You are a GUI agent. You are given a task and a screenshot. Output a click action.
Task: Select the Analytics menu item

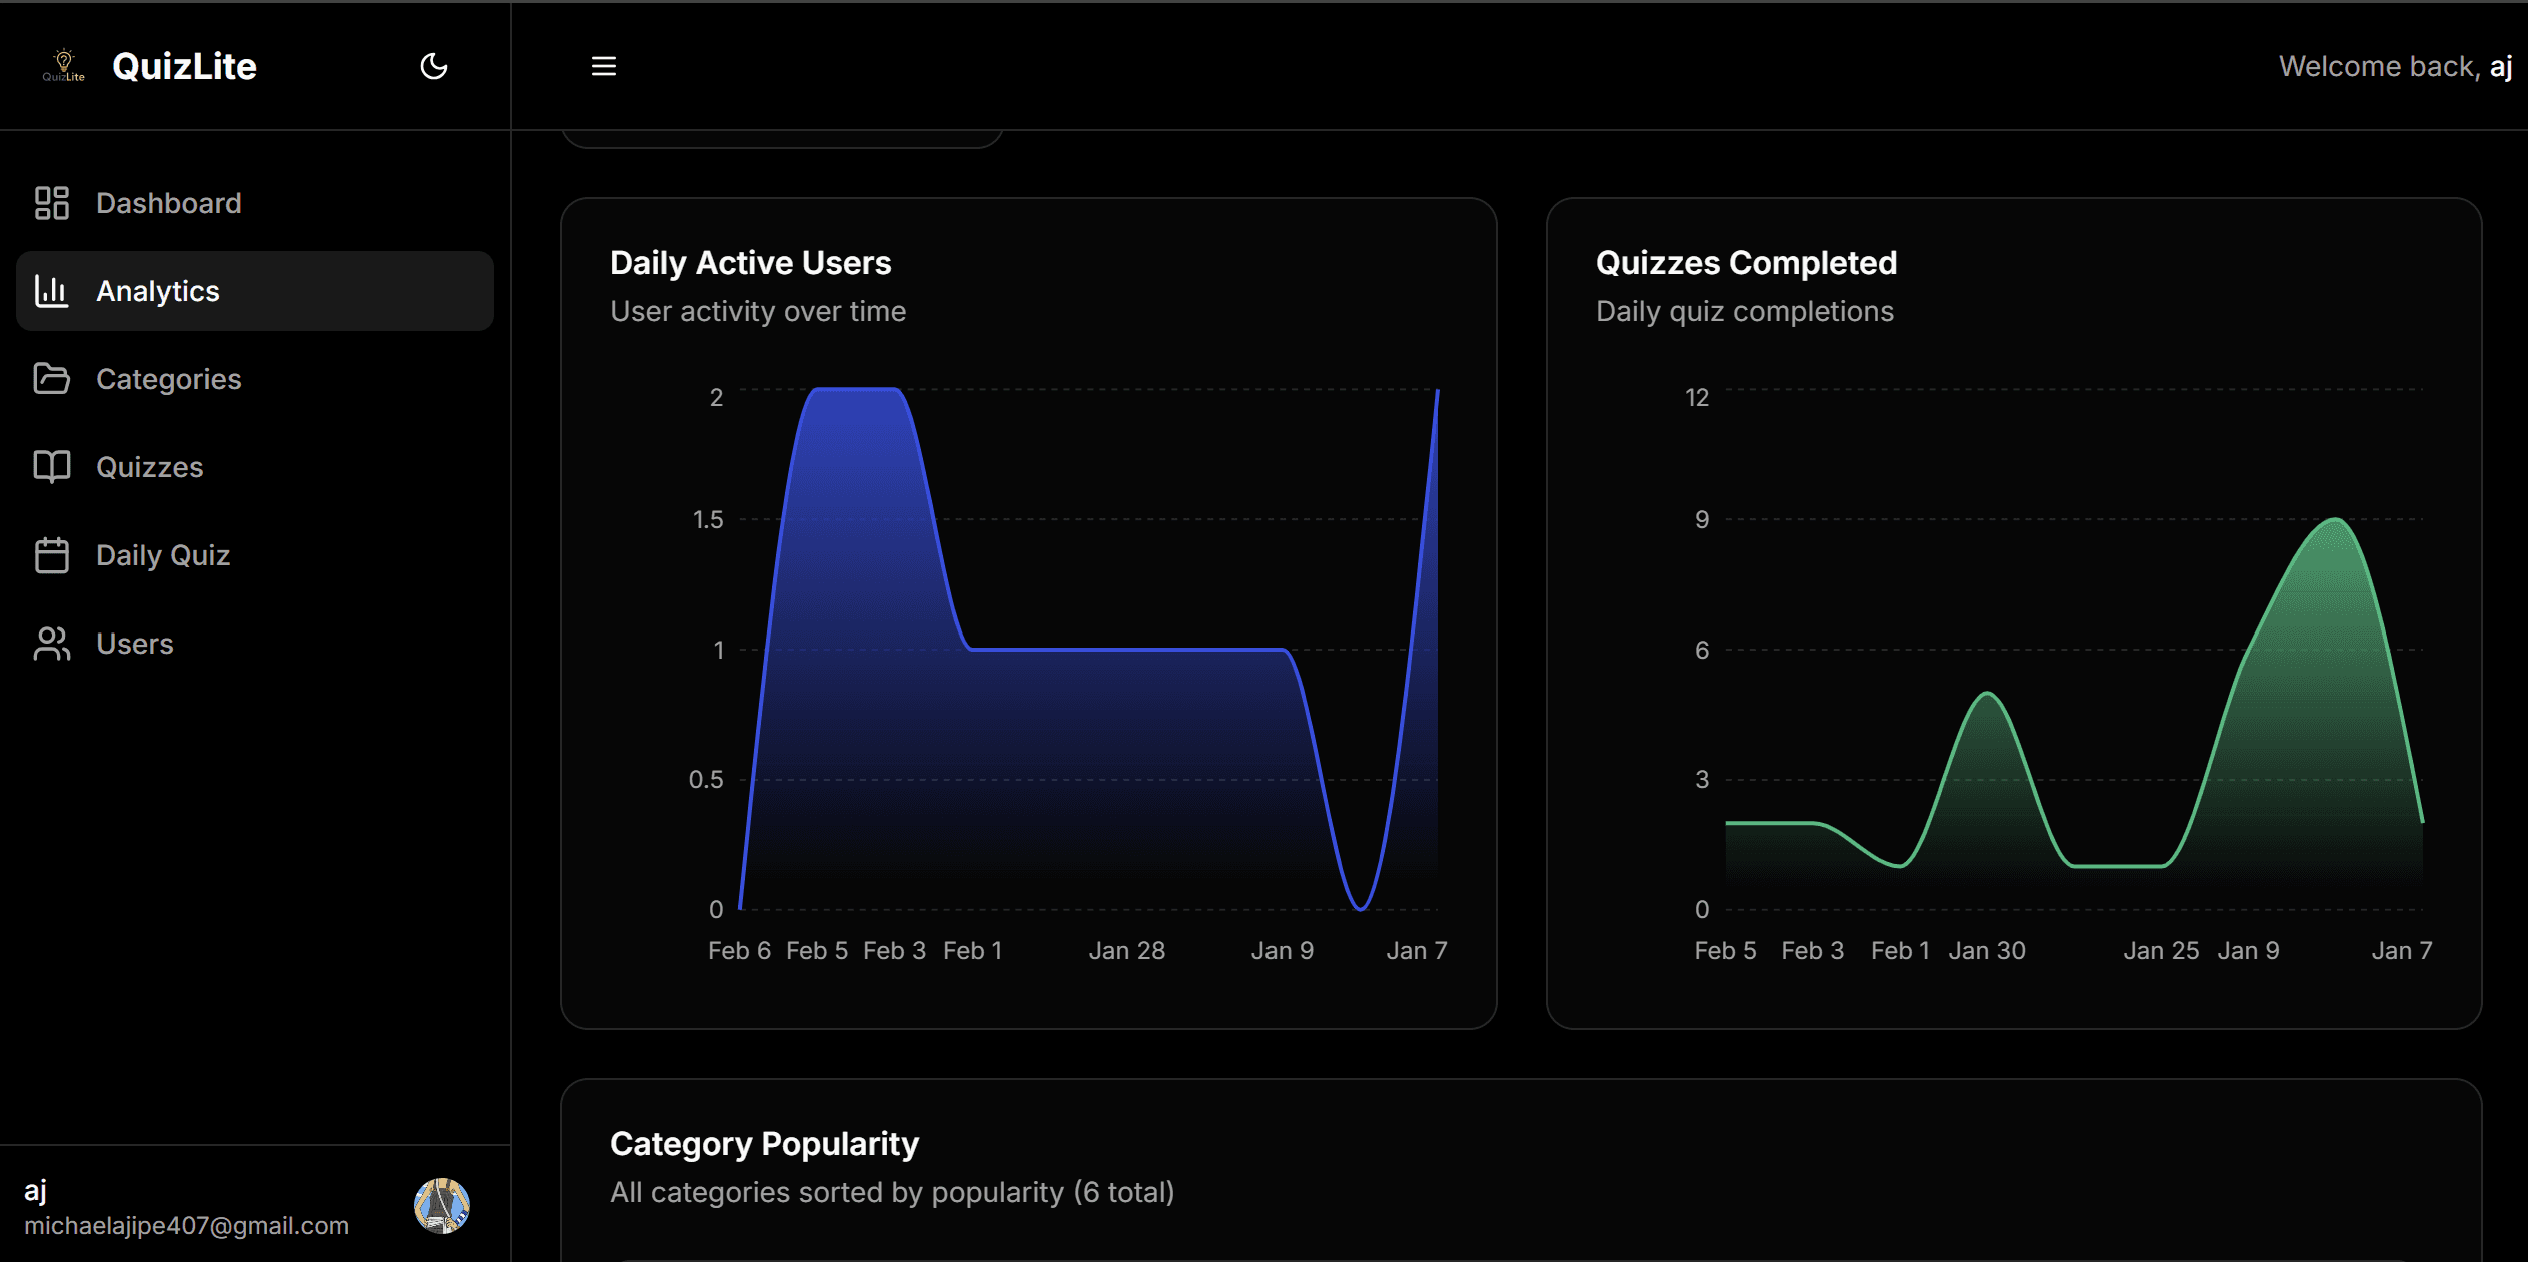point(158,291)
